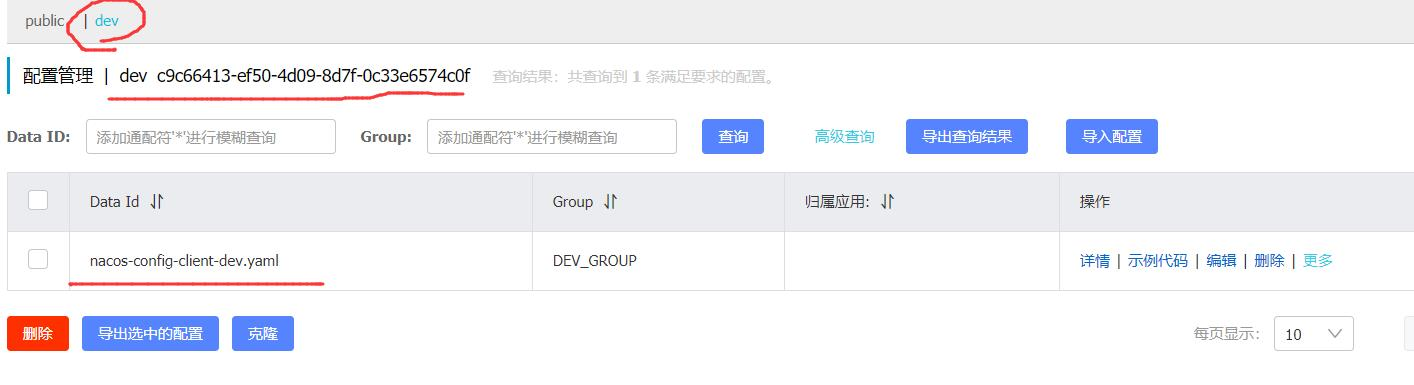Switch to the public namespace tab

click(45, 21)
